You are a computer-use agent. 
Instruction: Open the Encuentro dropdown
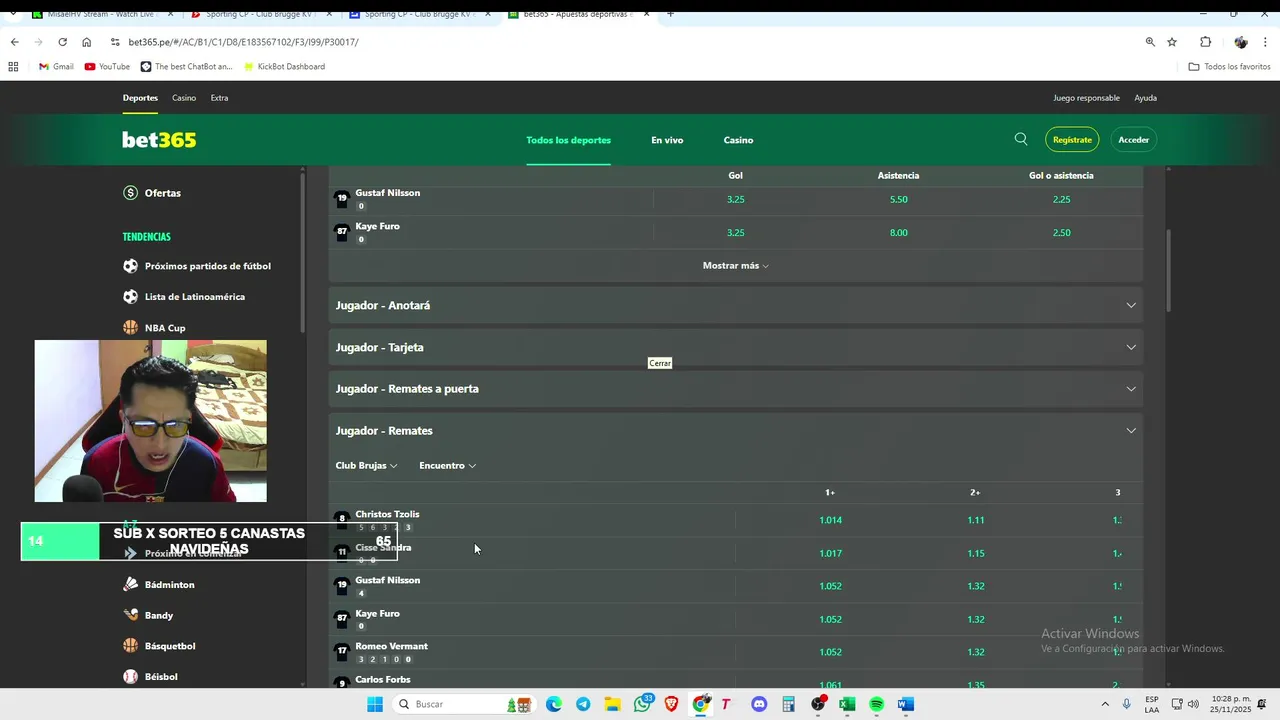pyautogui.click(x=447, y=465)
